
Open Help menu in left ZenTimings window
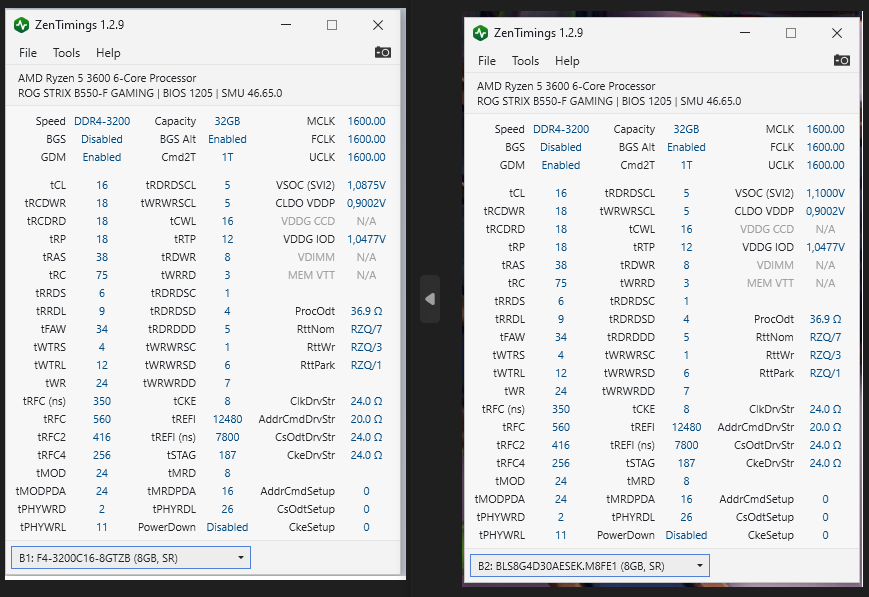tap(108, 53)
